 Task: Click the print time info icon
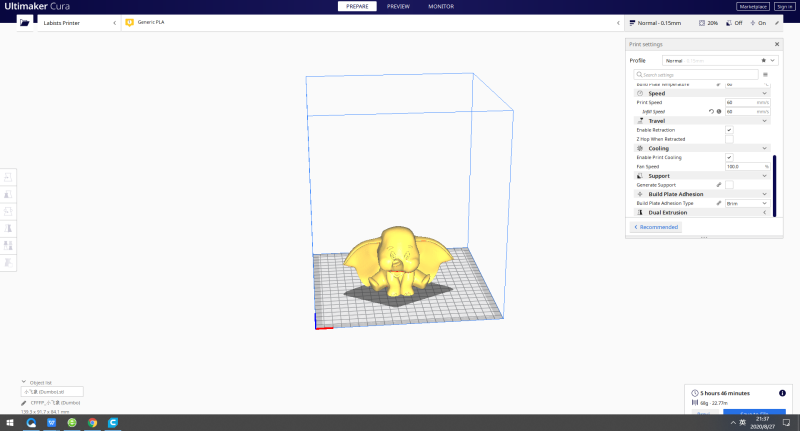click(782, 393)
